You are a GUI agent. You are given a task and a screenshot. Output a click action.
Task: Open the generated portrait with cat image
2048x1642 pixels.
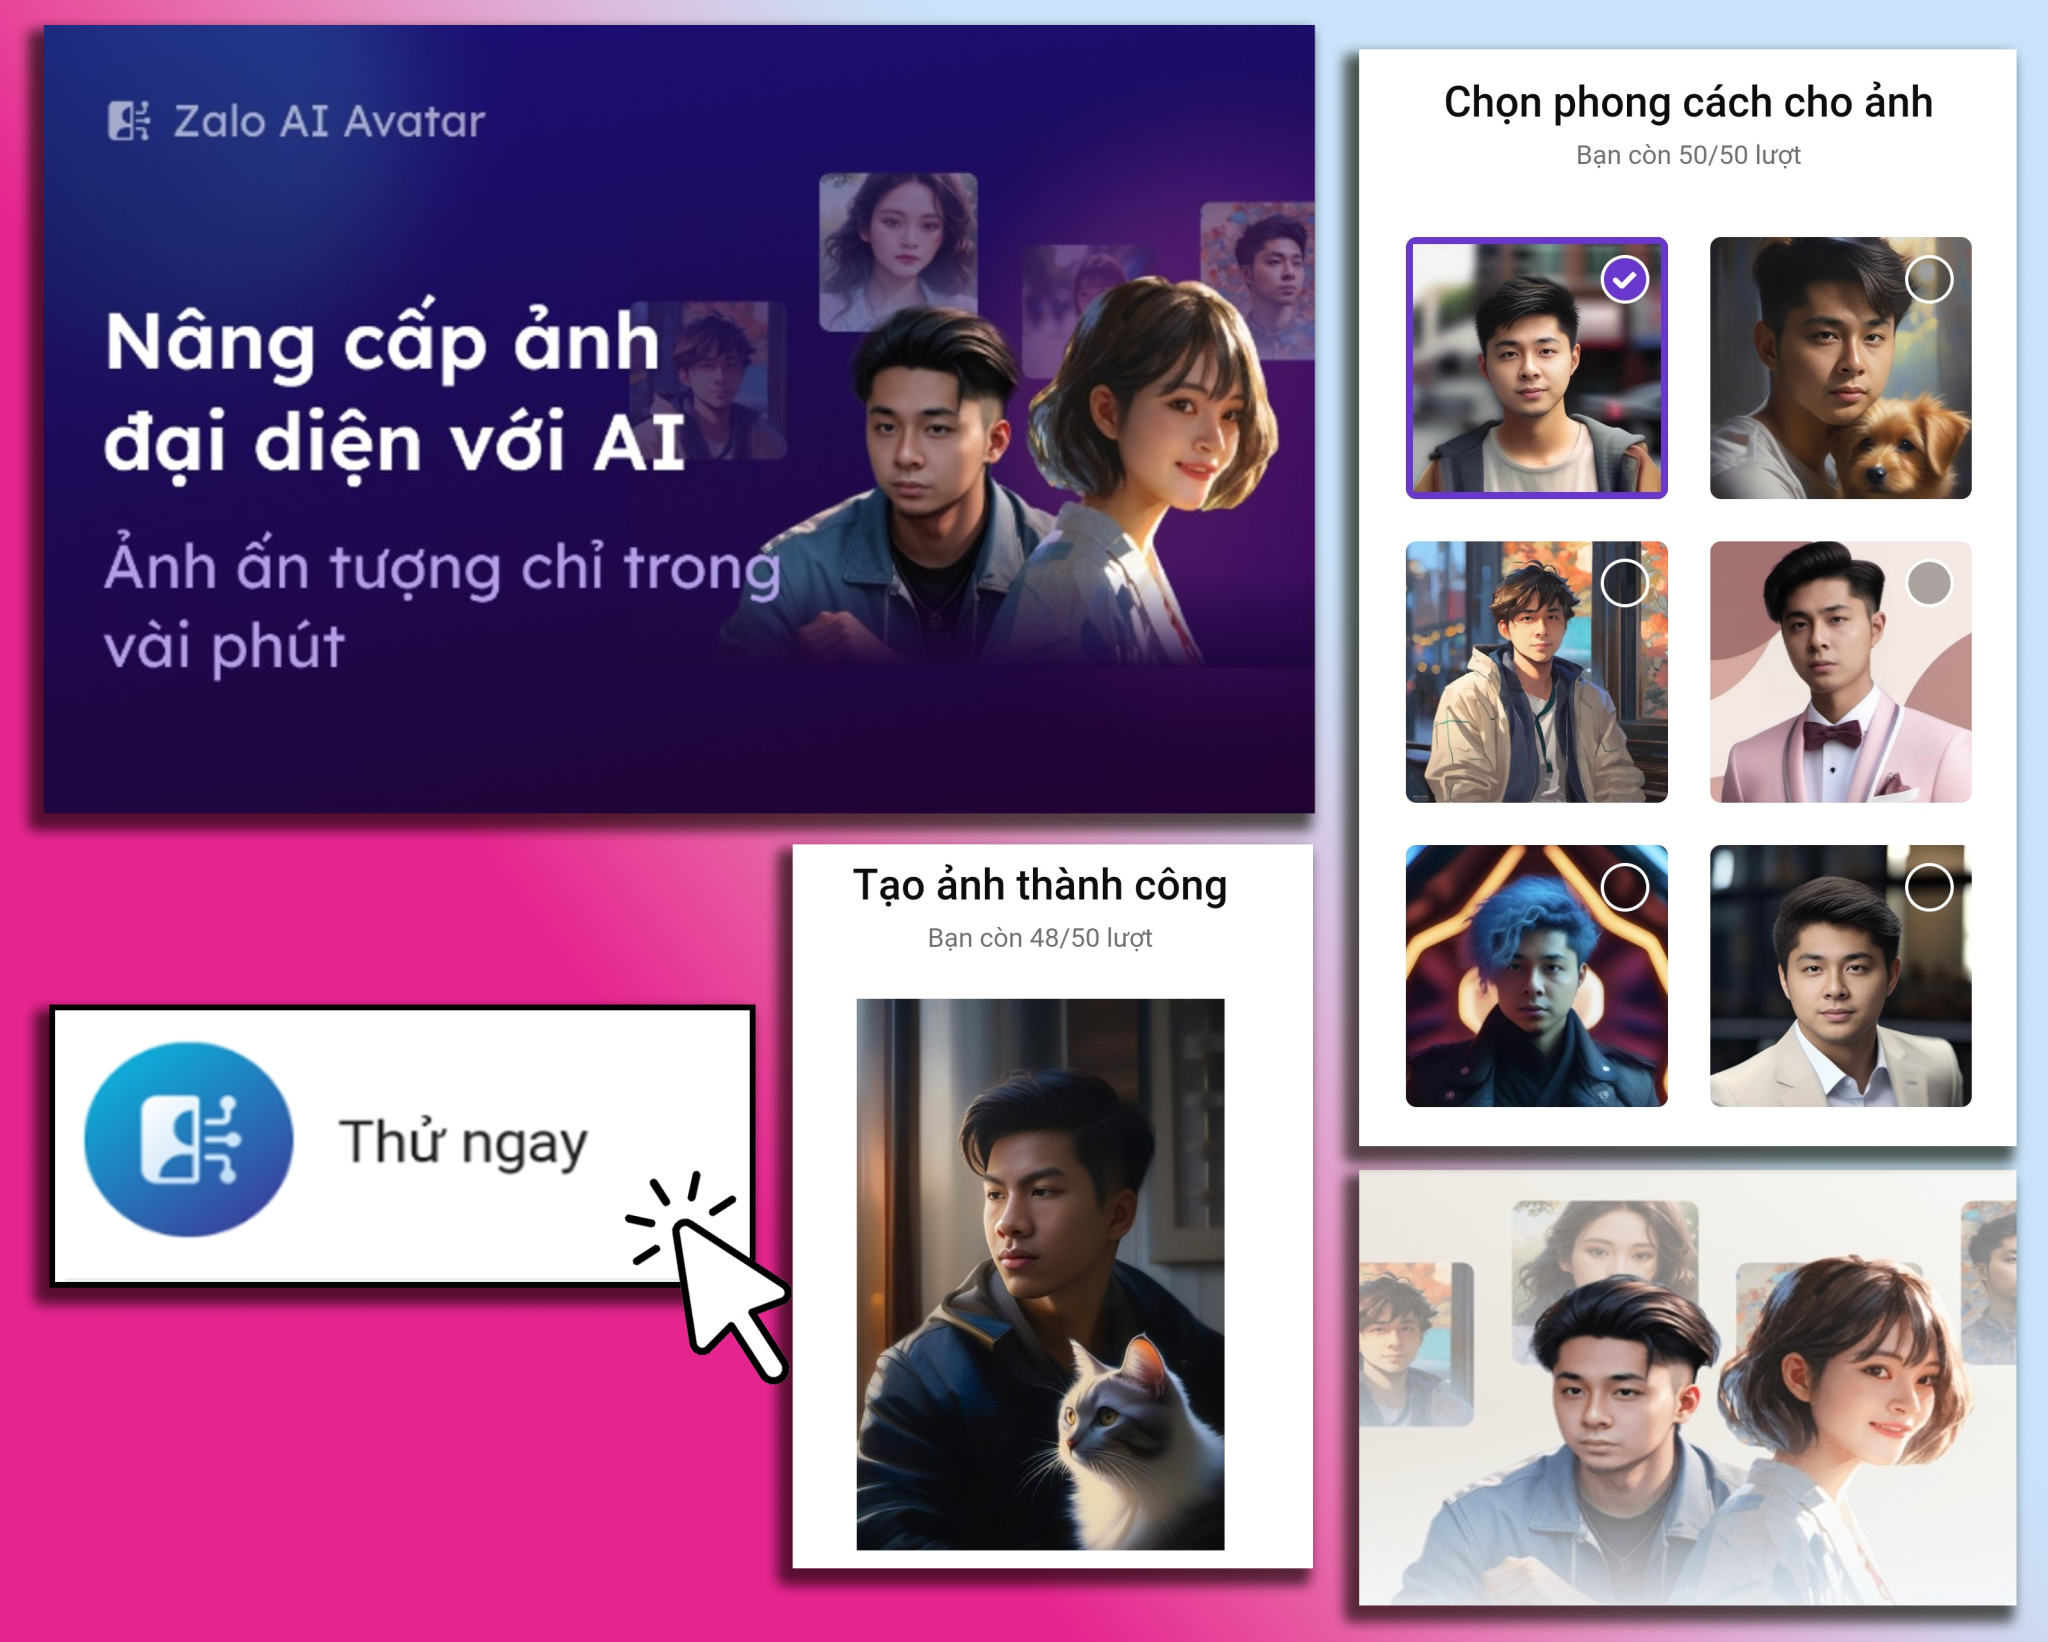(1040, 1274)
